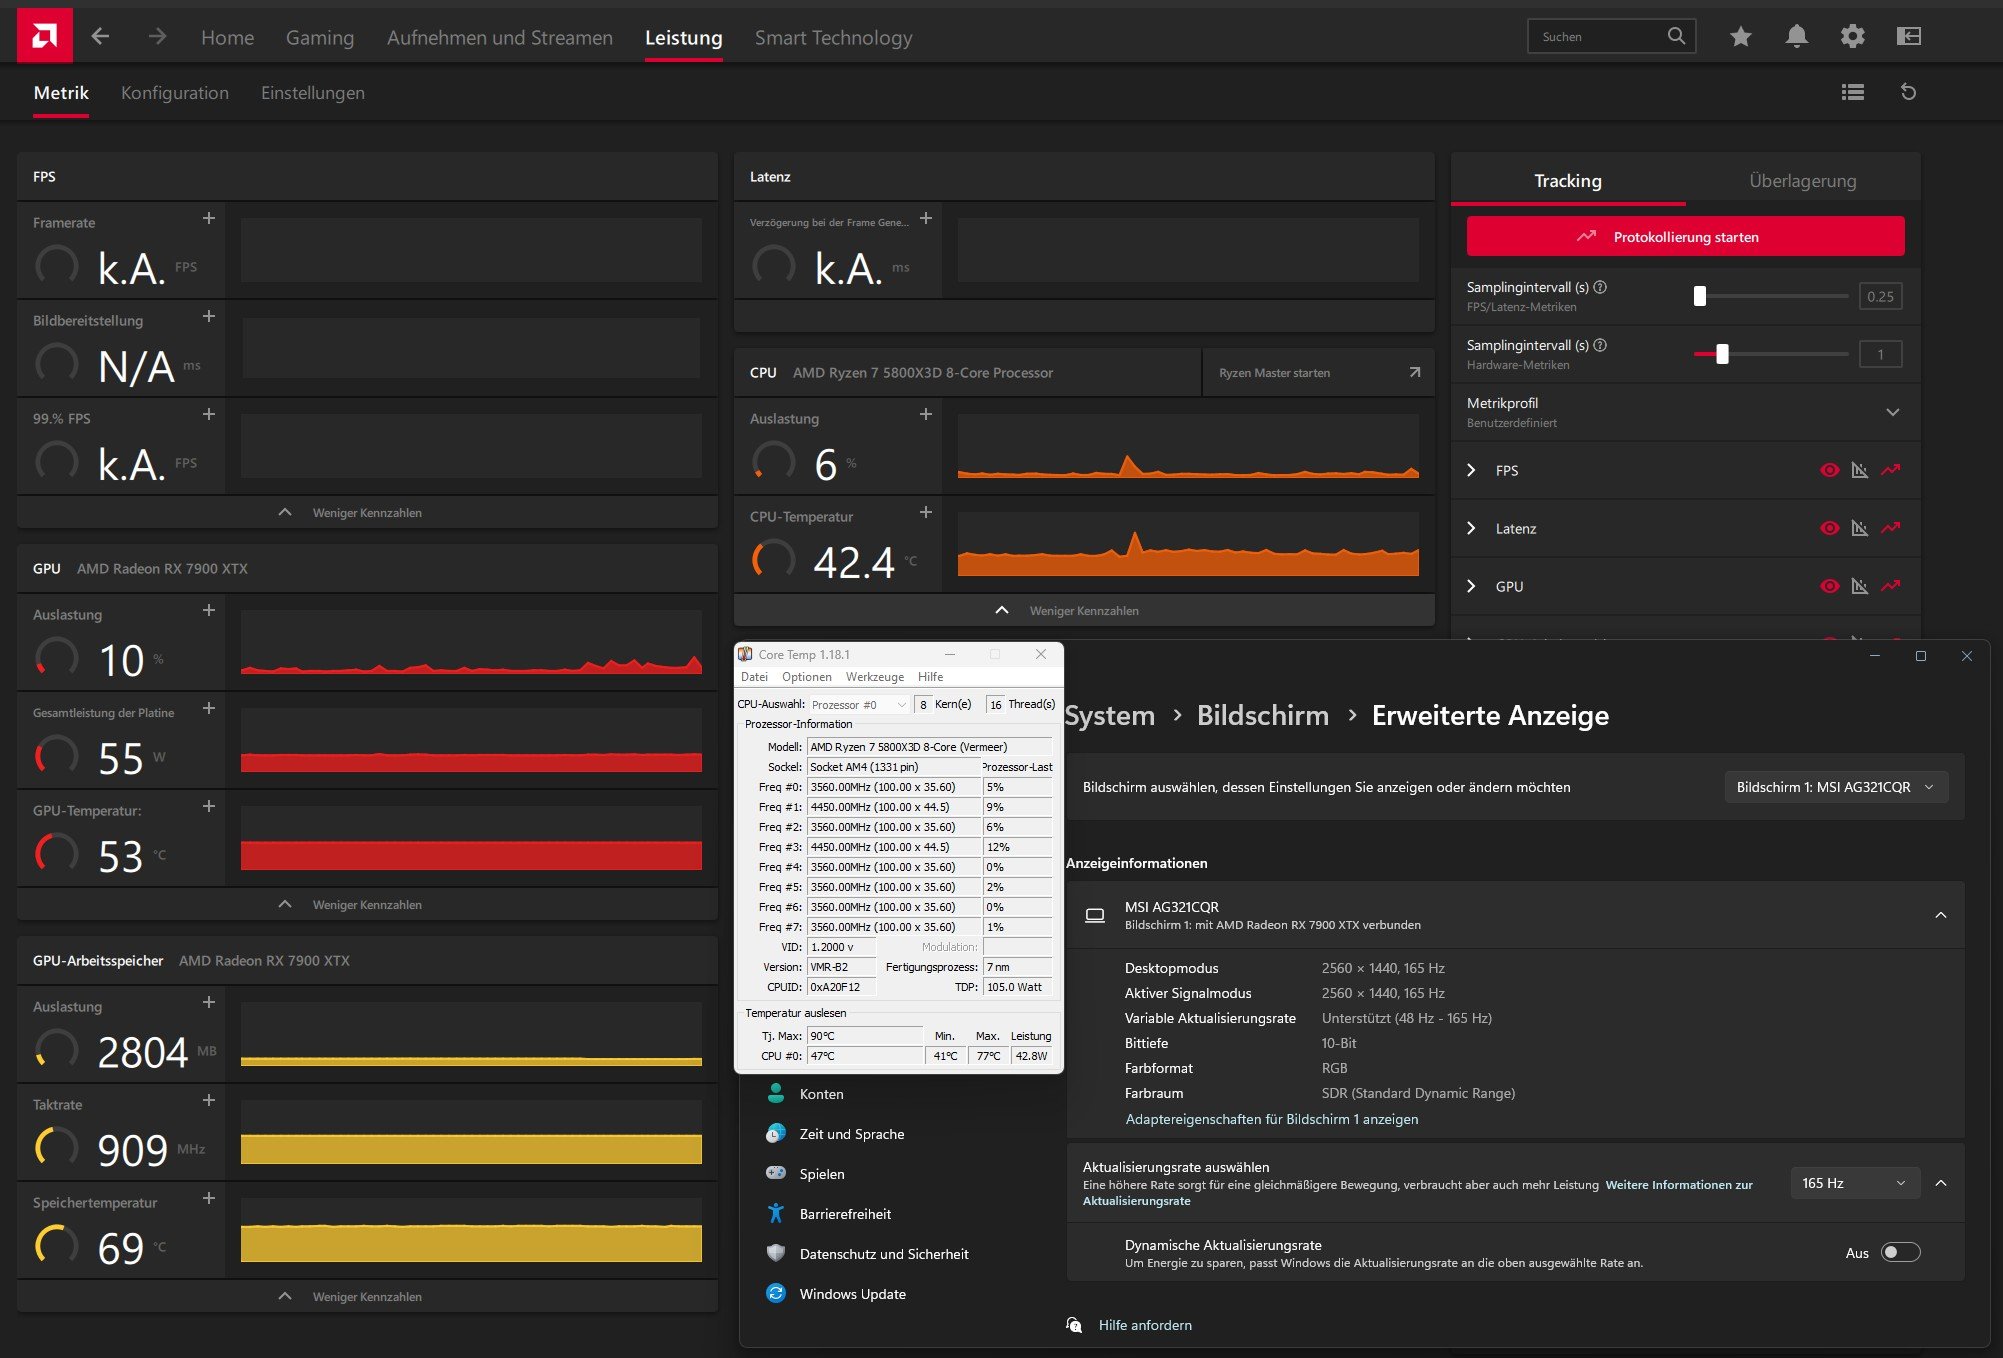Click Protokollierung starten button
The width and height of the screenshot is (2003, 1358).
(1685, 237)
